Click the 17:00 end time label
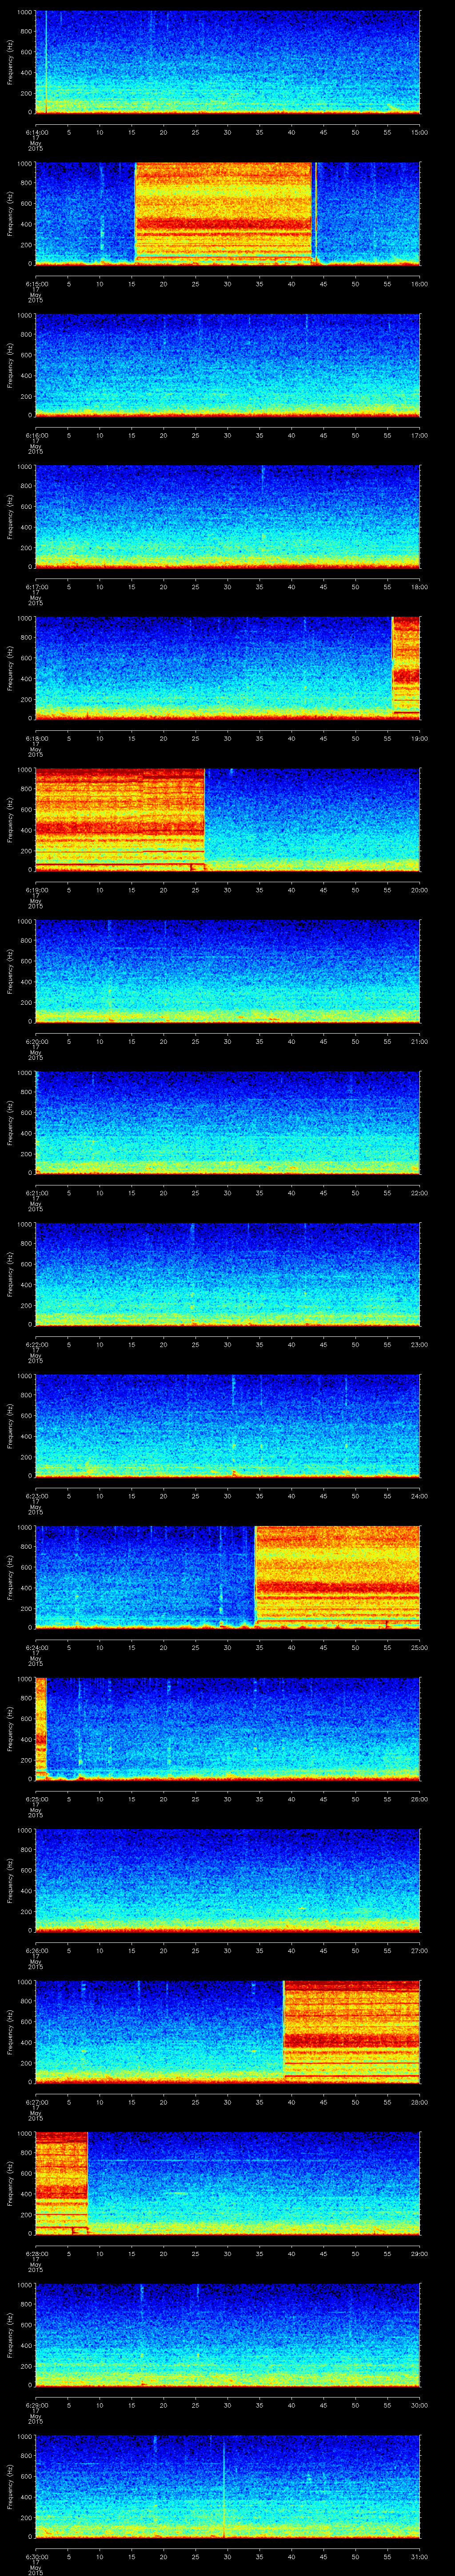This screenshot has width=455, height=2576. click(420, 435)
